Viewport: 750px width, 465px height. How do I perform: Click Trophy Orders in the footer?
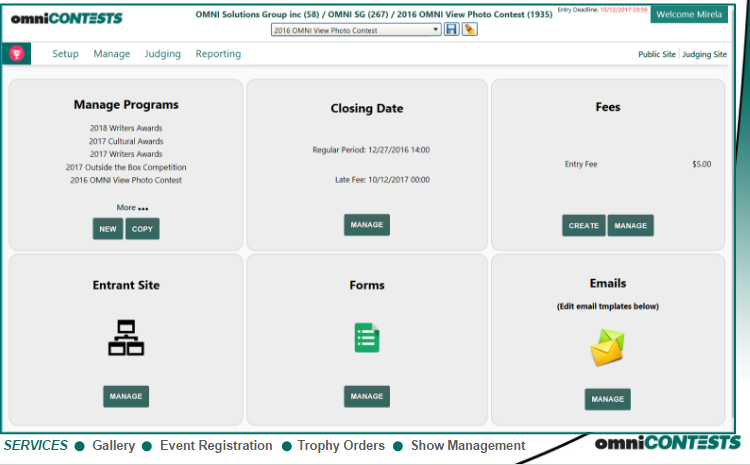[341, 445]
